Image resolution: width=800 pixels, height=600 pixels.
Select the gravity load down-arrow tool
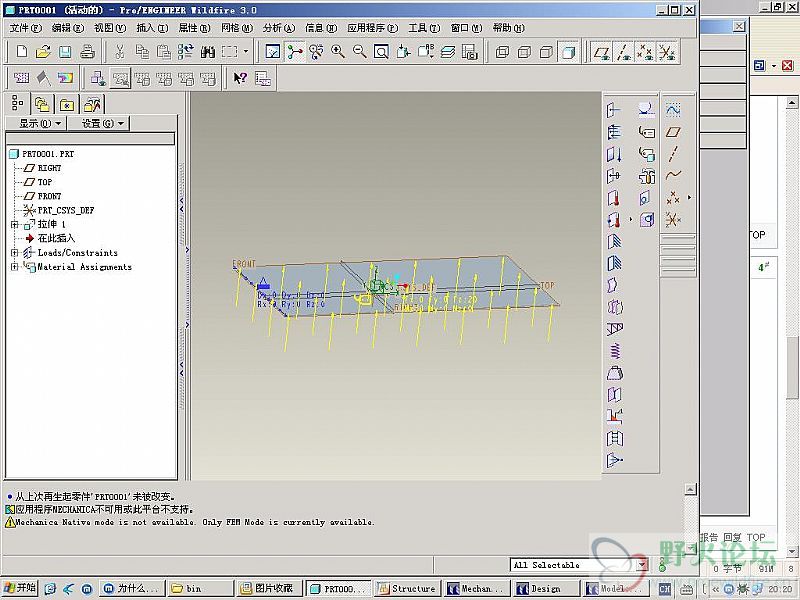pos(614,154)
